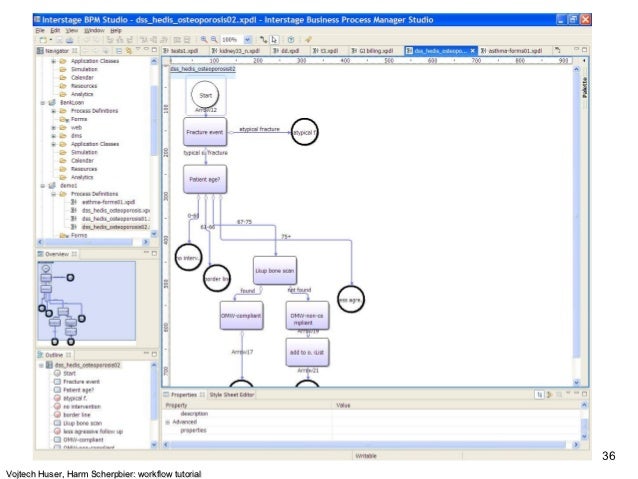Click the Zoom In magnifier icon
The width and height of the screenshot is (638, 479).
click(204, 39)
